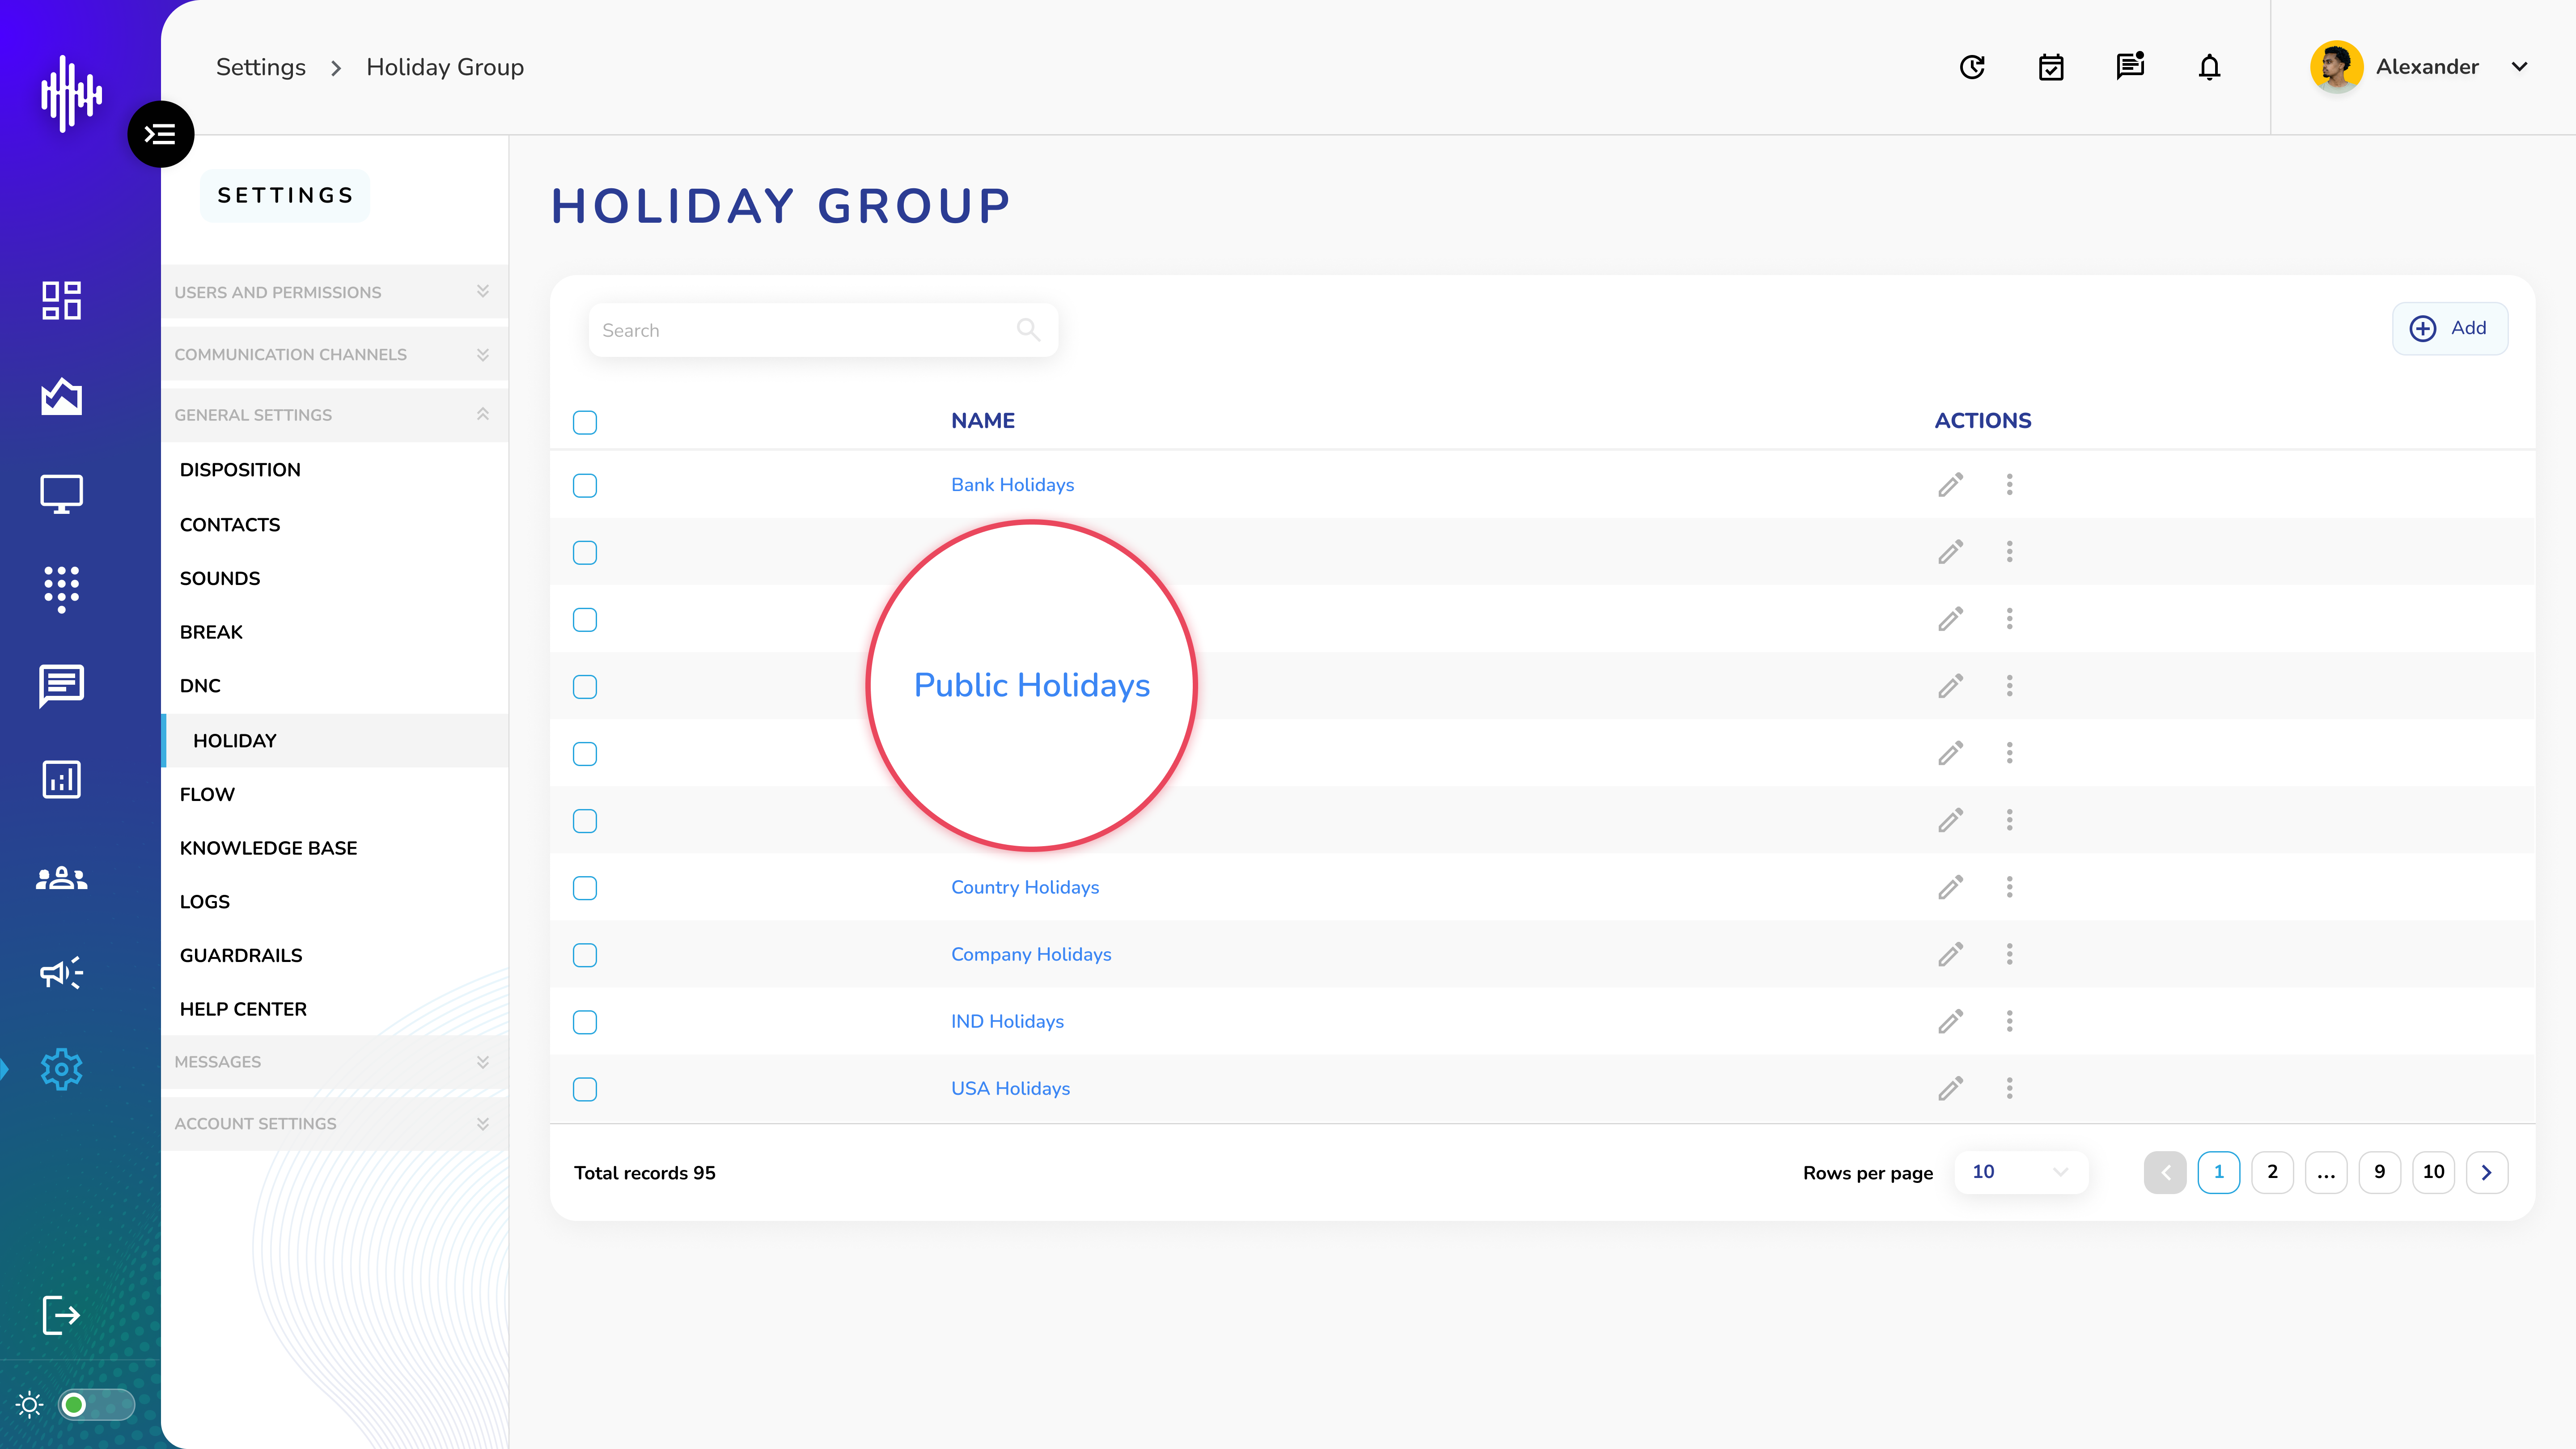Expand the Users and Permissions section
2576x1449 pixels.
pos(334,292)
